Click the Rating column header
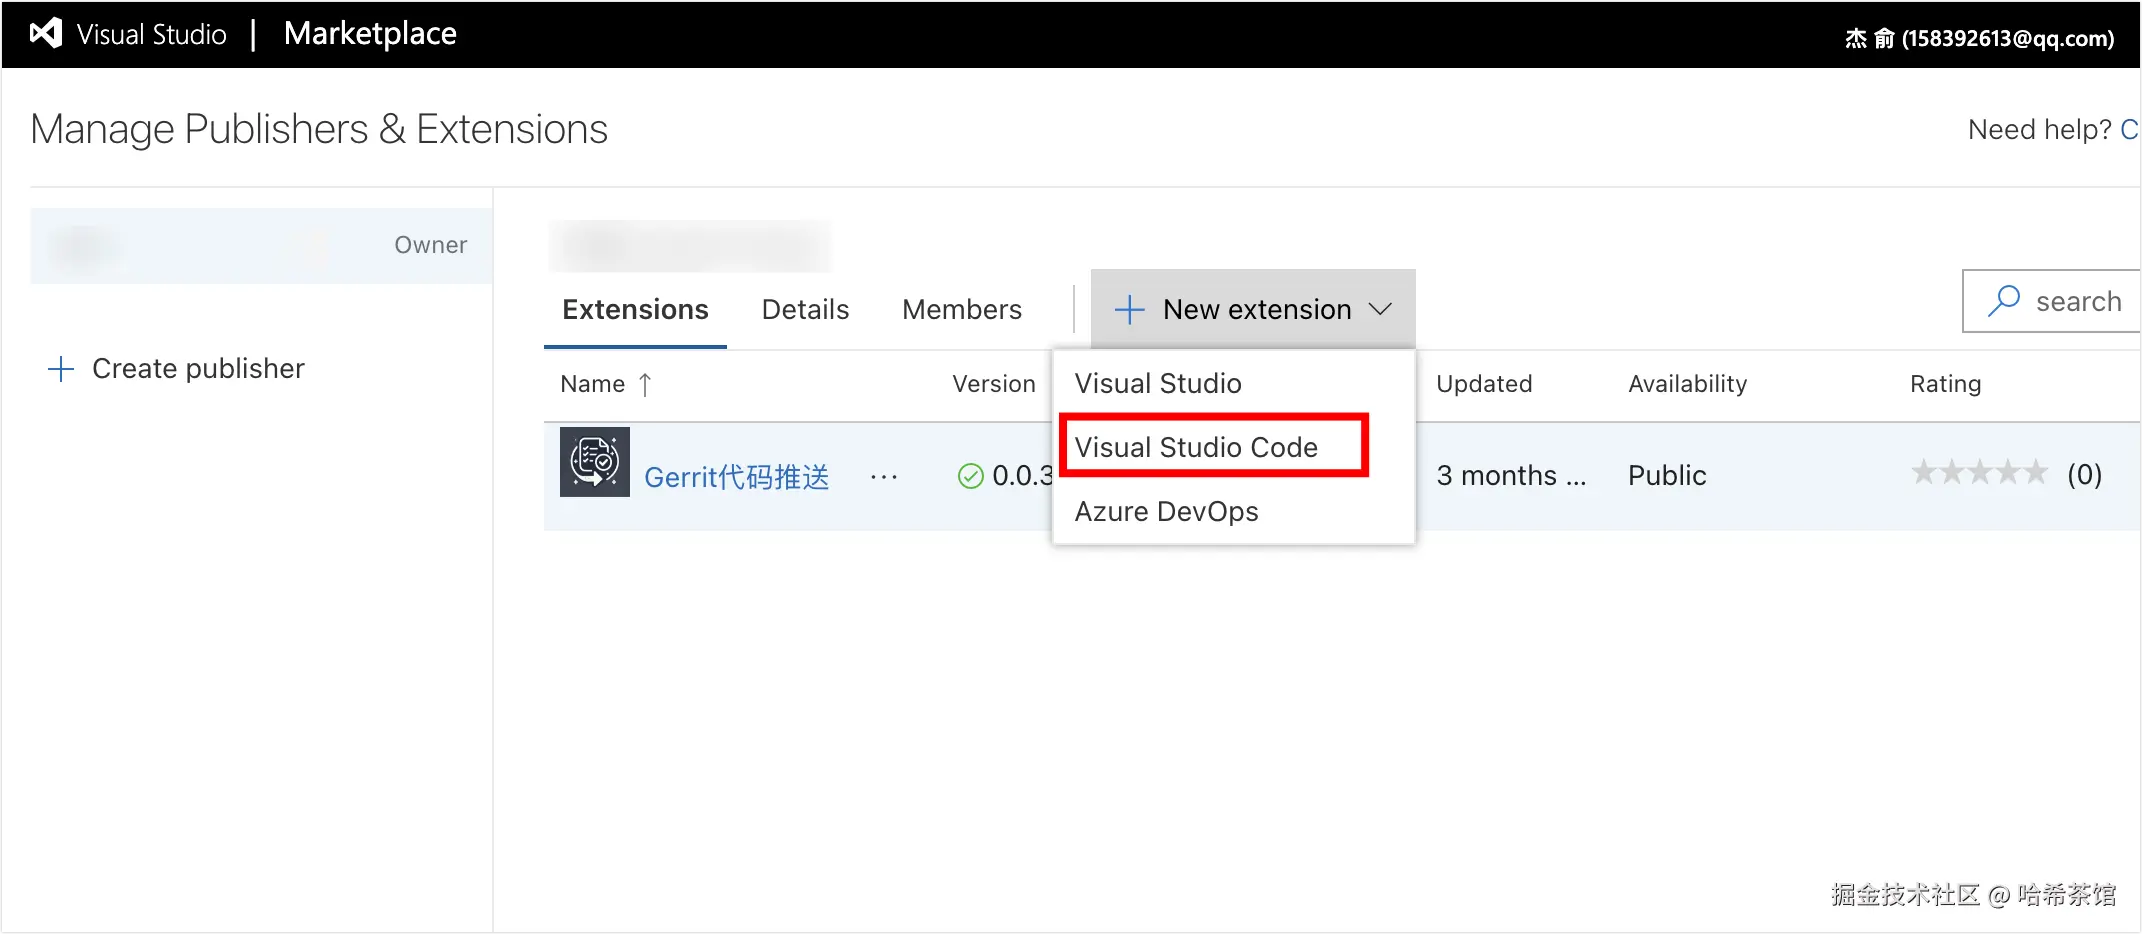 pos(1945,384)
